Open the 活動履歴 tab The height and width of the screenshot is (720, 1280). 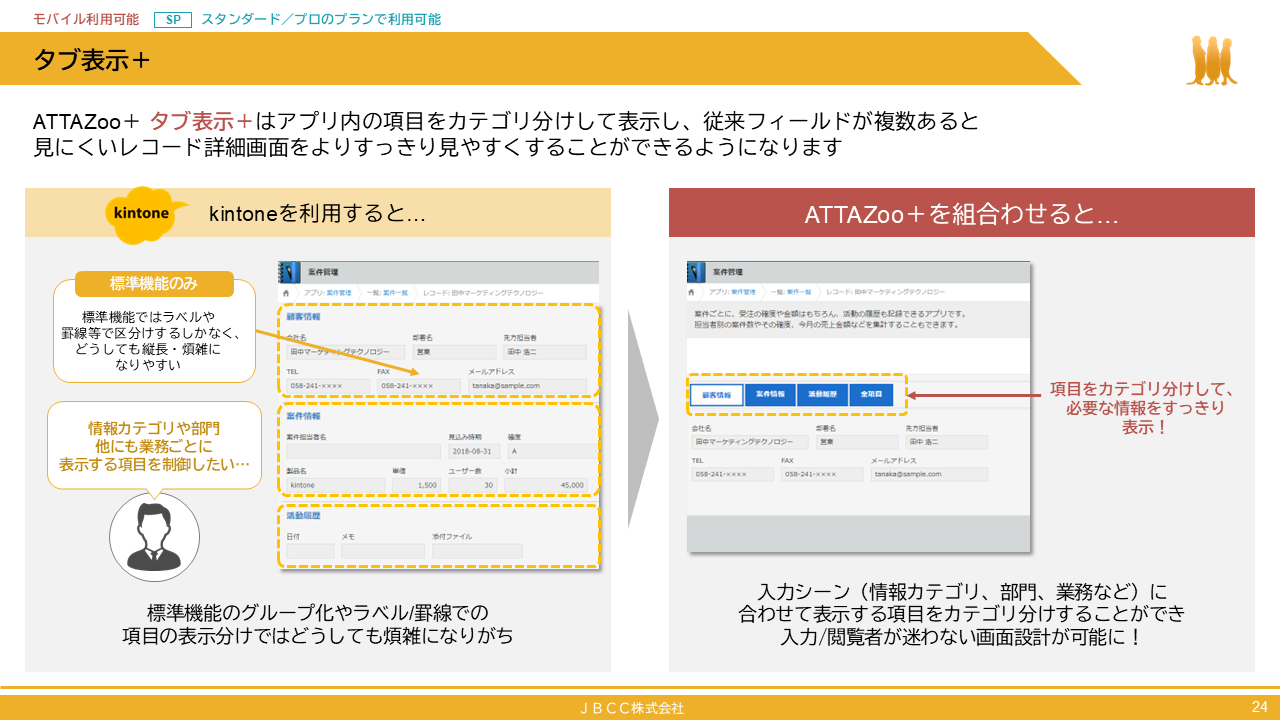click(x=823, y=394)
